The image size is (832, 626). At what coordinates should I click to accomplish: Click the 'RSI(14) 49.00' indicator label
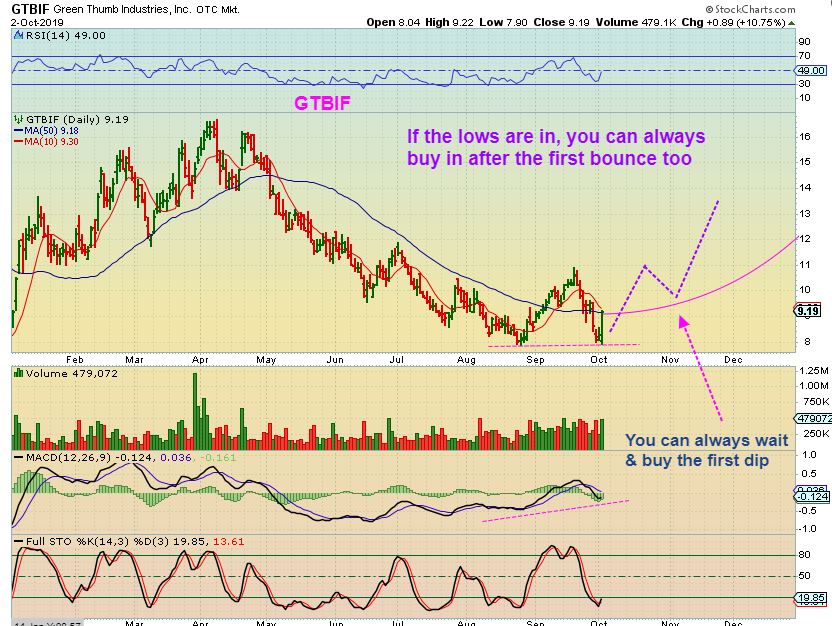click(65, 36)
